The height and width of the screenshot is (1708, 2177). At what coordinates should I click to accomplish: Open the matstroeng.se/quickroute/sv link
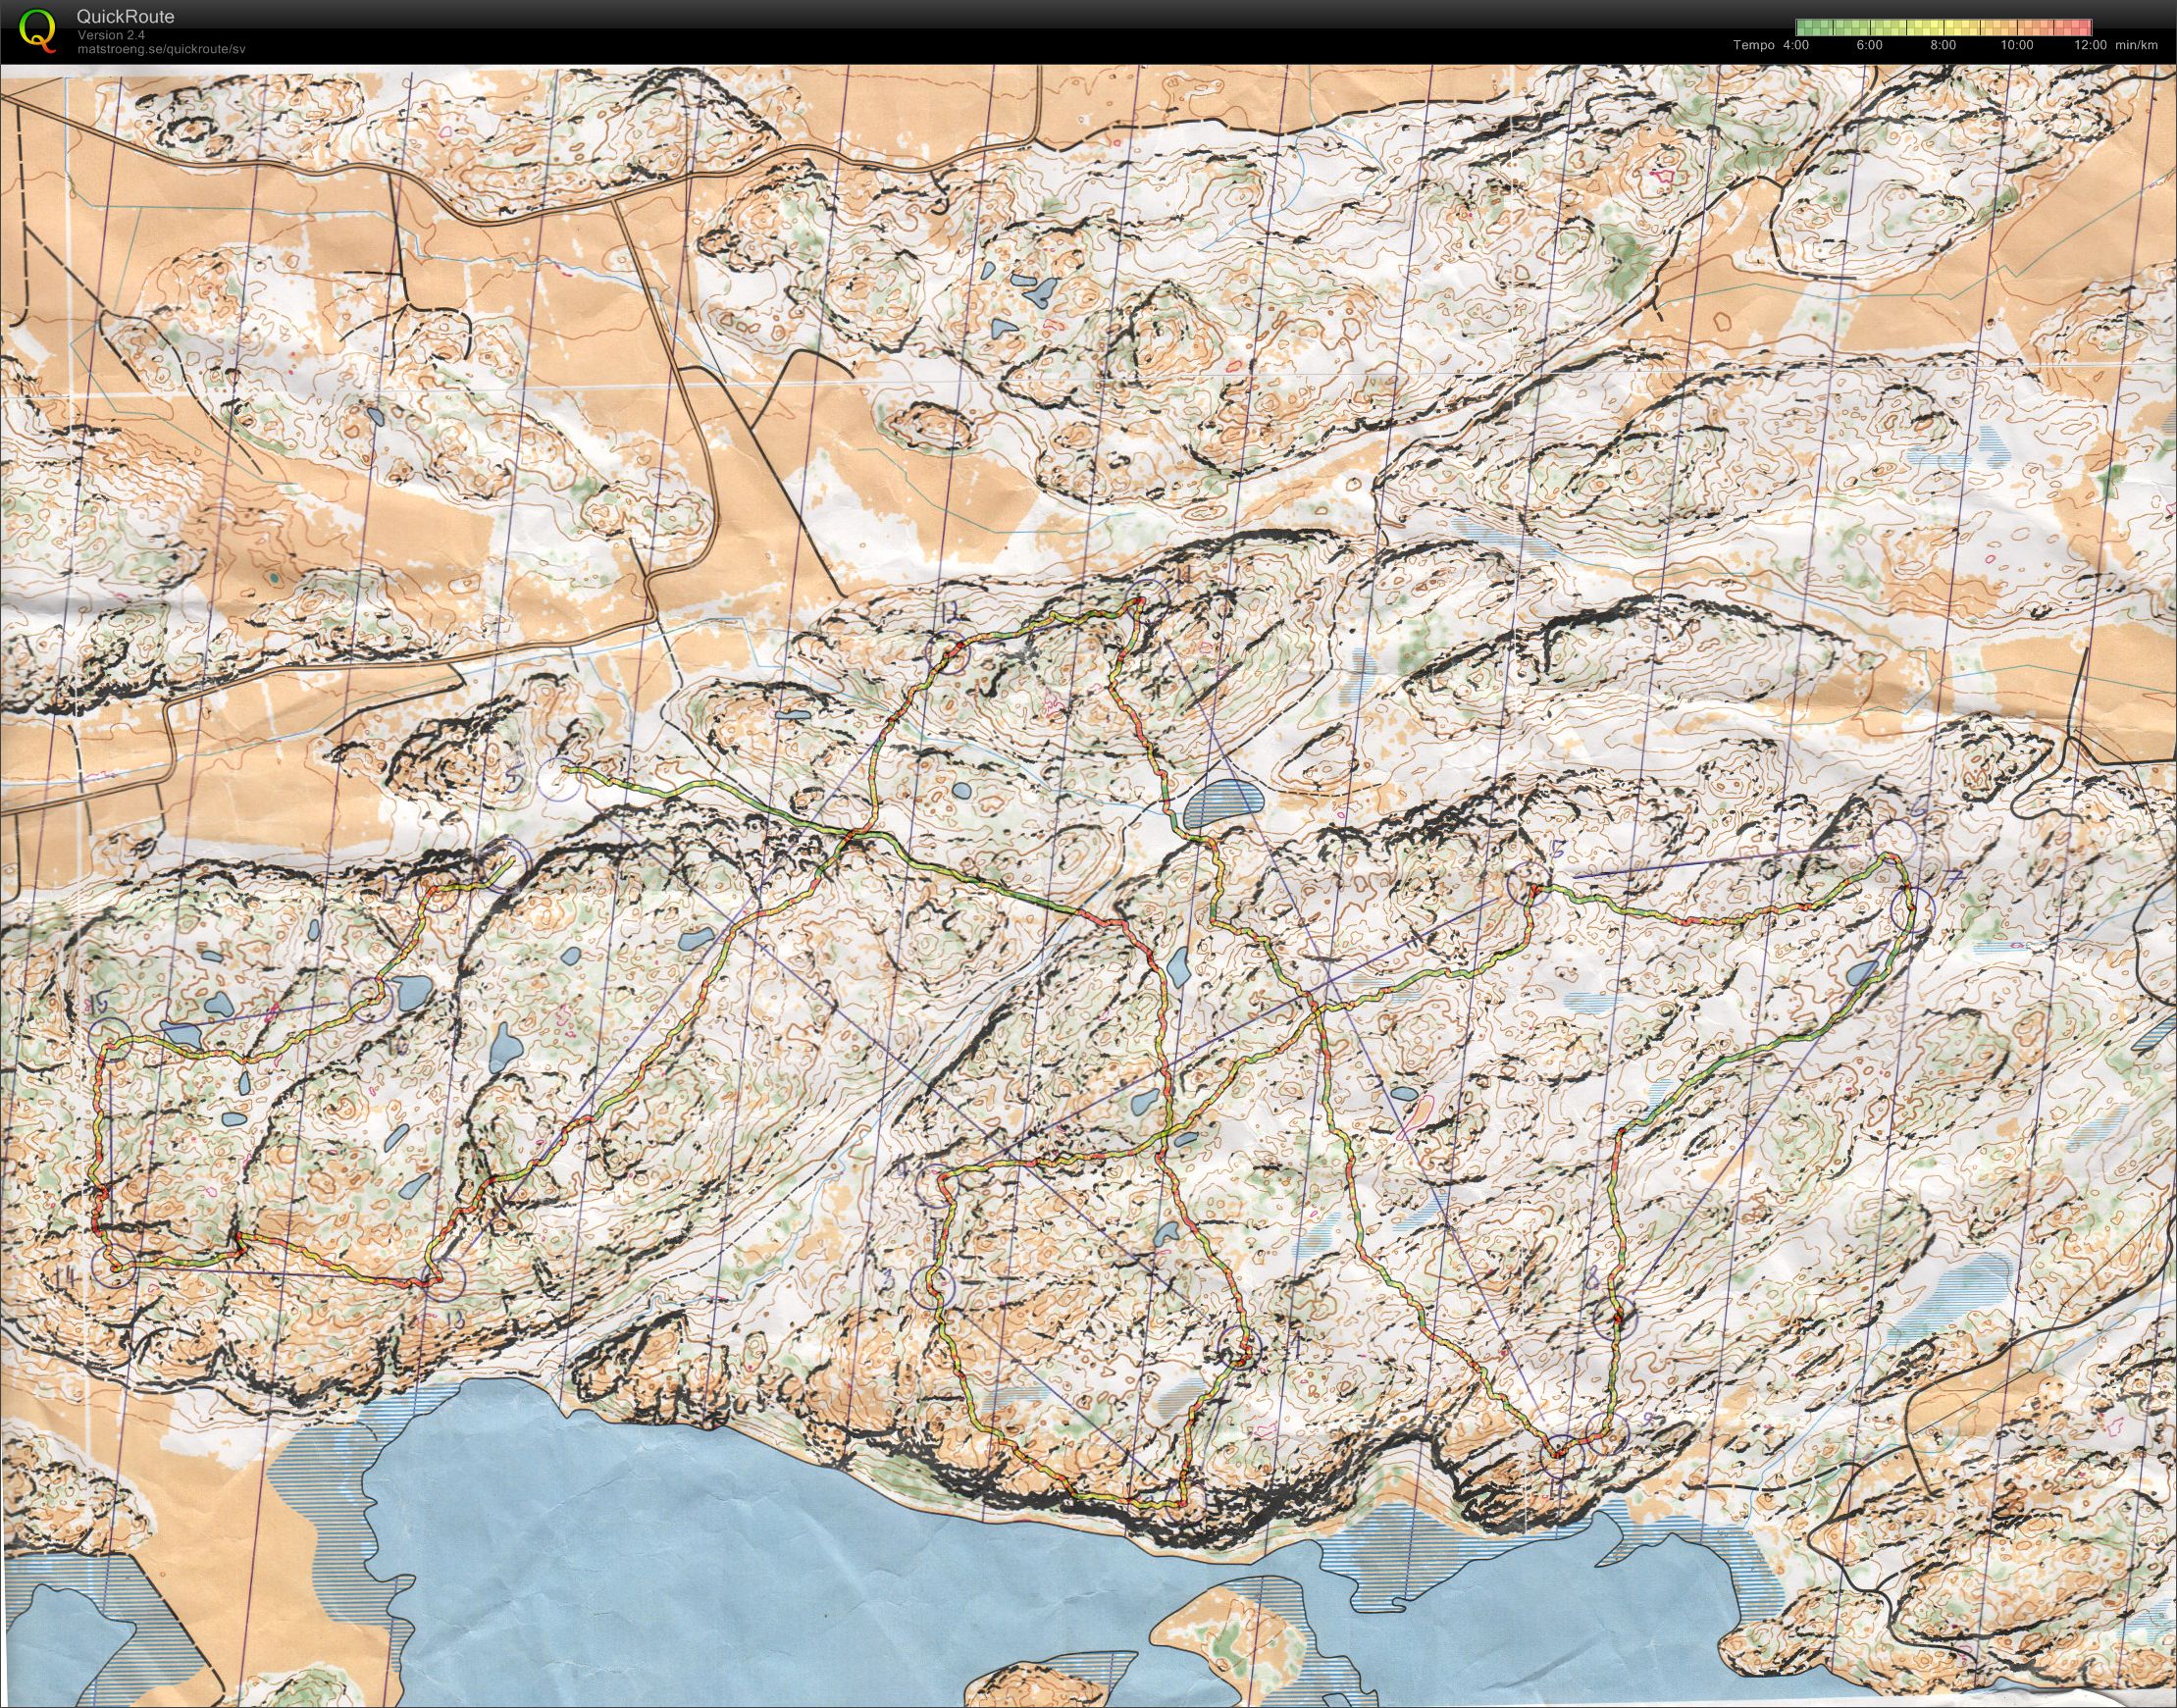point(161,47)
